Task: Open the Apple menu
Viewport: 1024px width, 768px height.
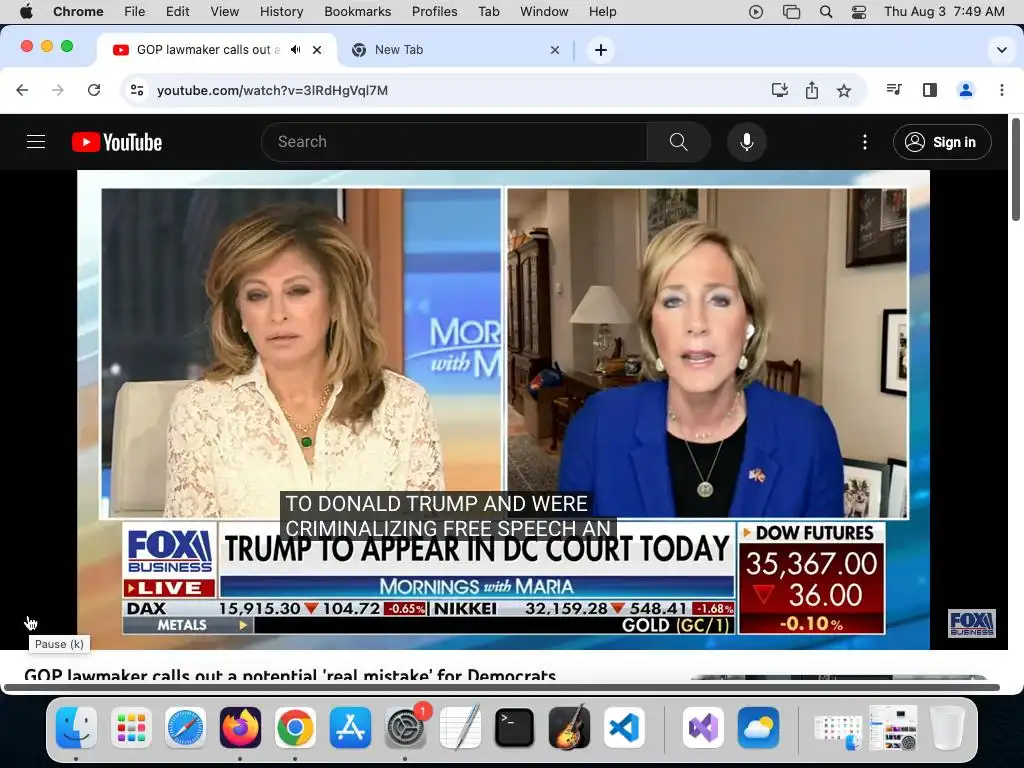Action: coord(26,11)
